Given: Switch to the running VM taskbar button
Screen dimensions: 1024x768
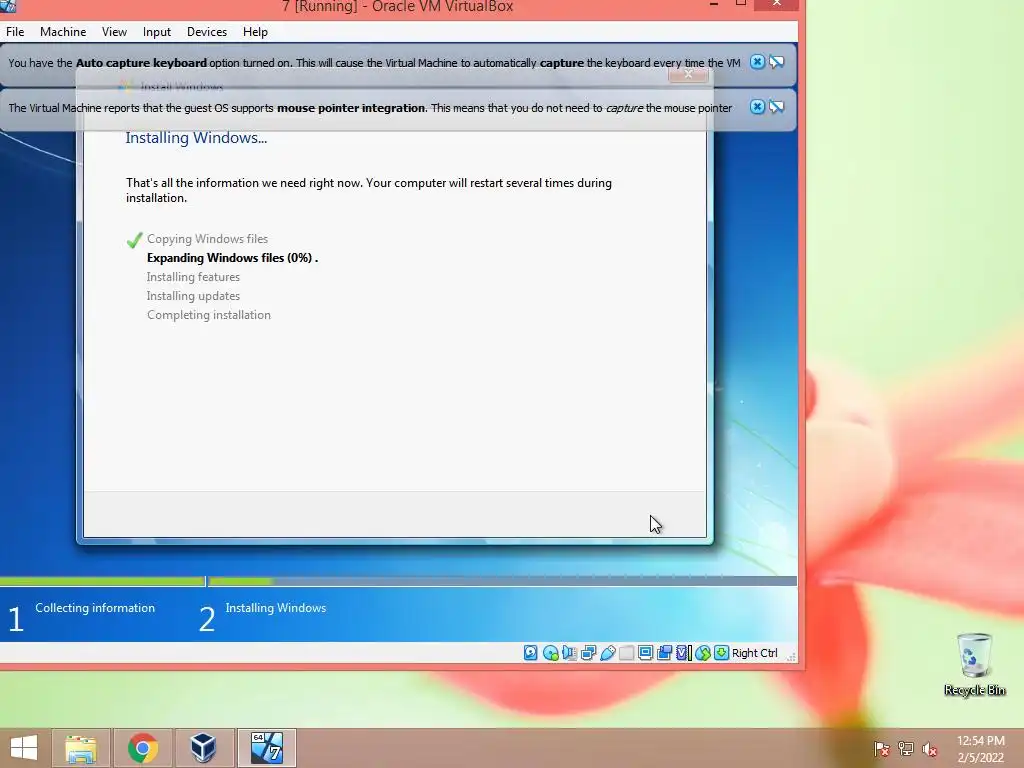Looking at the screenshot, I should click(266, 748).
